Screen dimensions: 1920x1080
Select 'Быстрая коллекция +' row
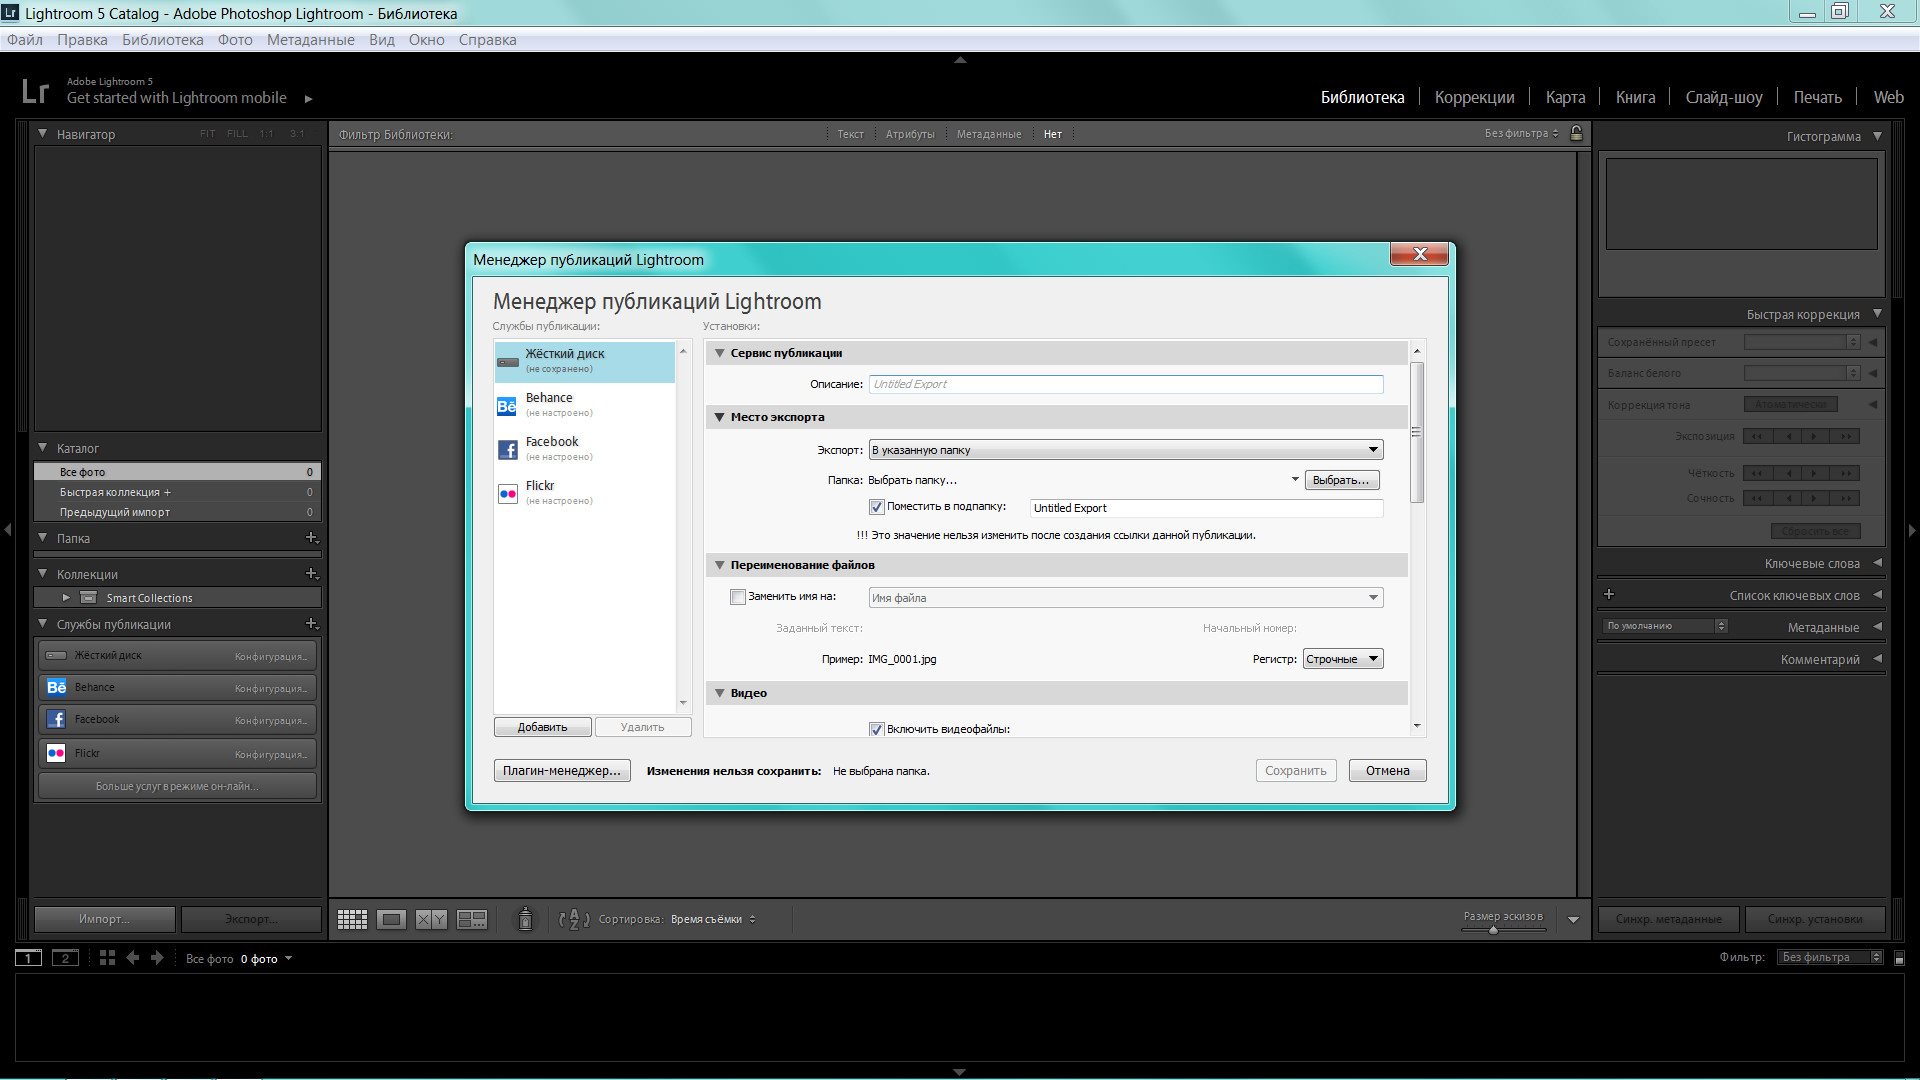(x=177, y=492)
